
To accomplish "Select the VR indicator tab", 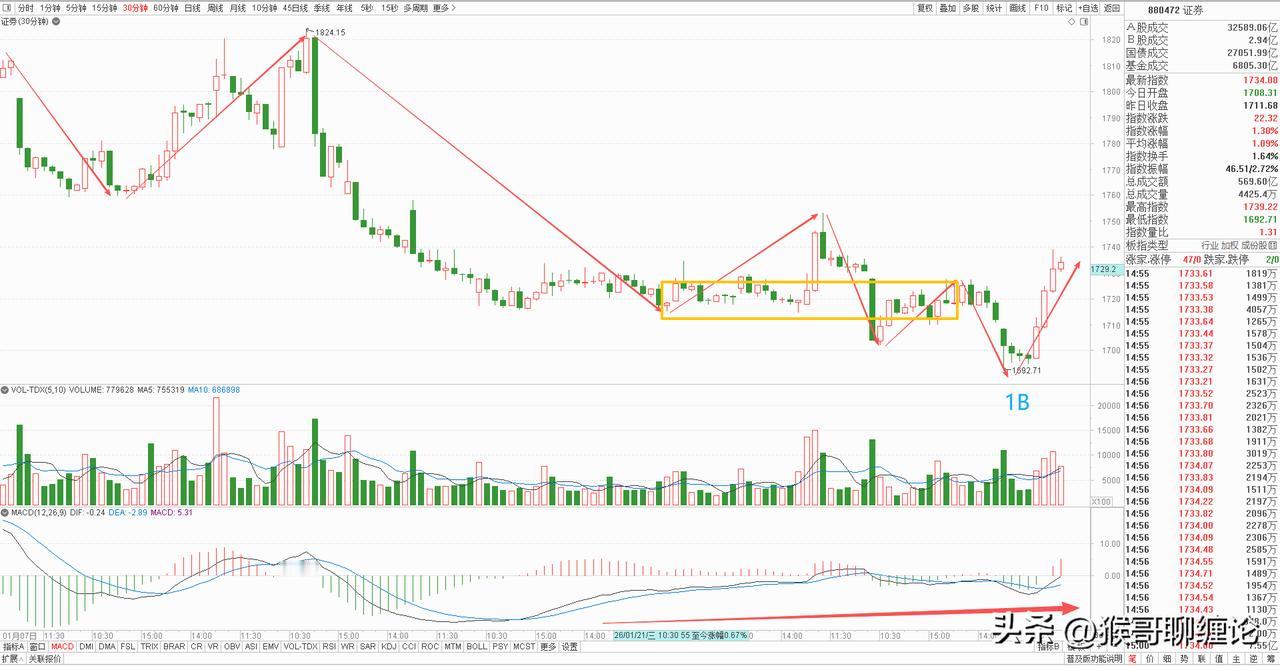I will tap(213, 646).
